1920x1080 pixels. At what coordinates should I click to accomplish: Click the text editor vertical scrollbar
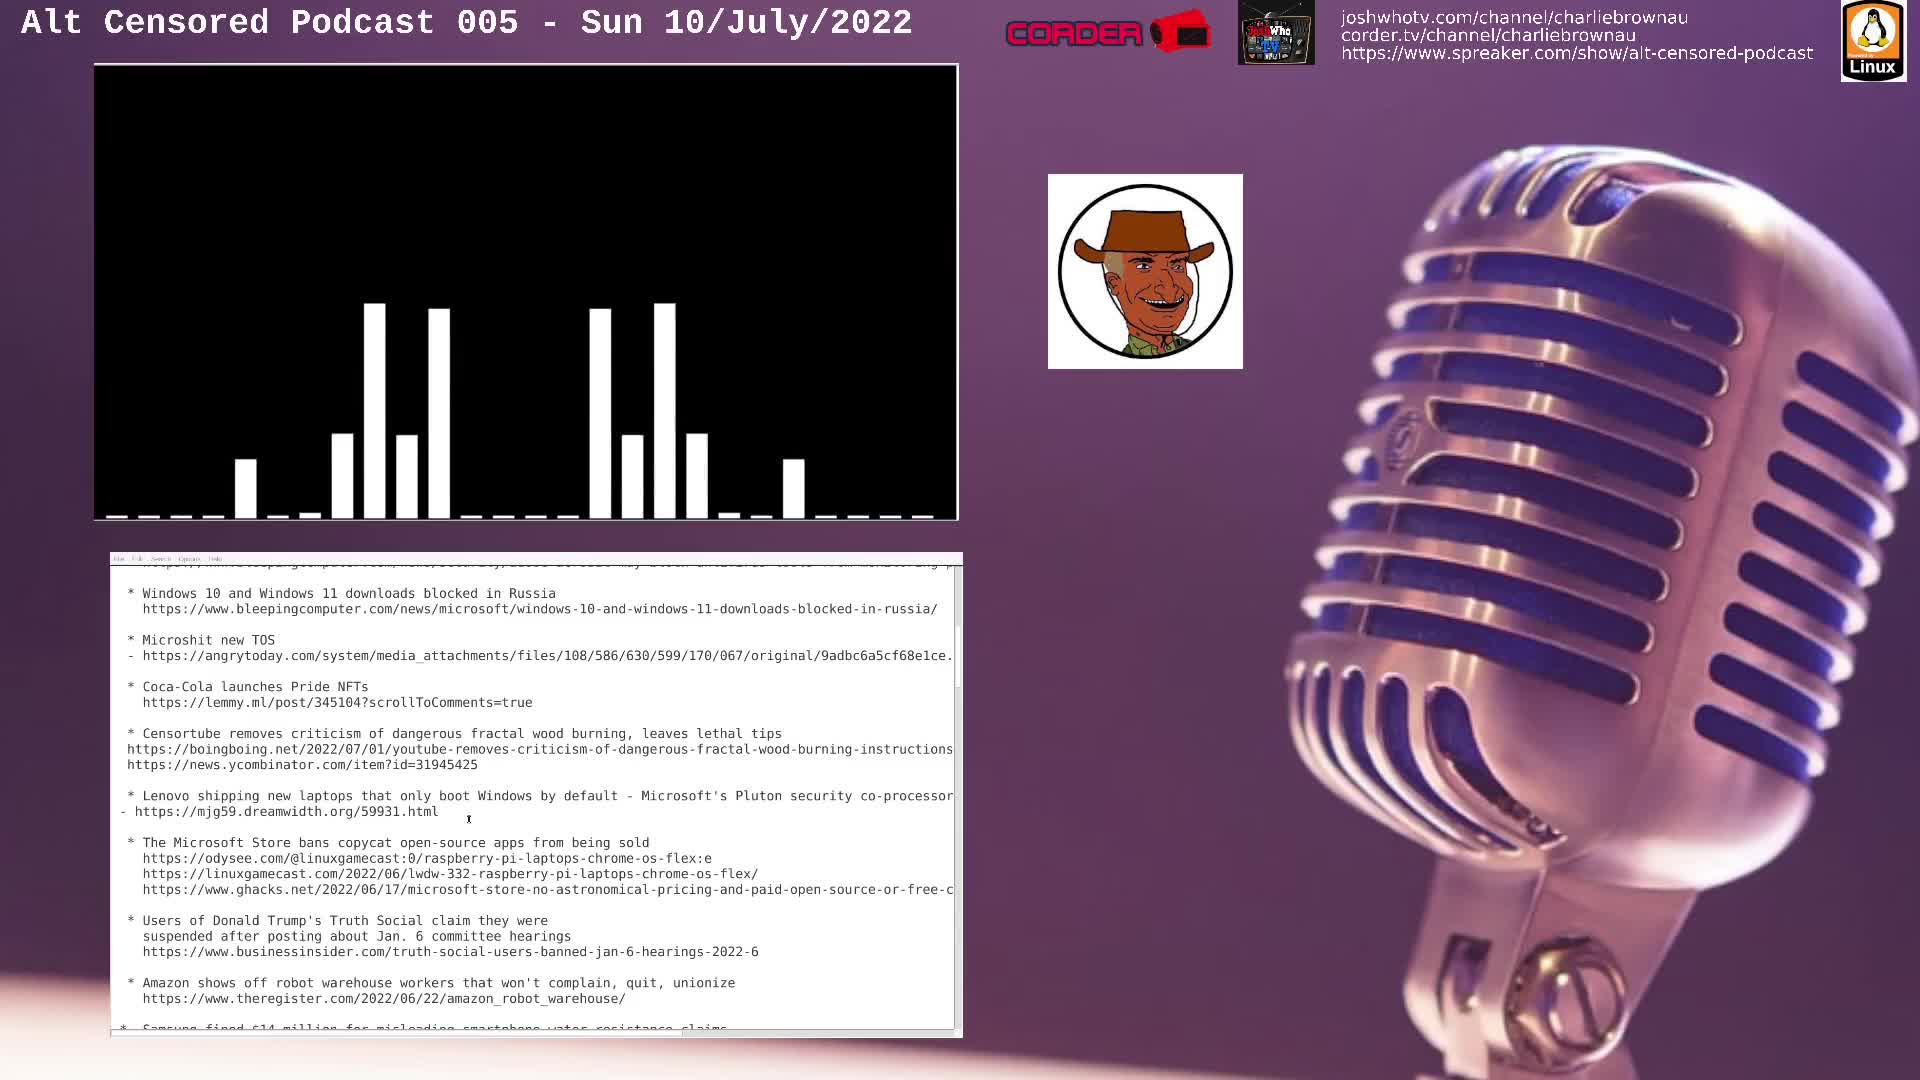[x=958, y=797]
